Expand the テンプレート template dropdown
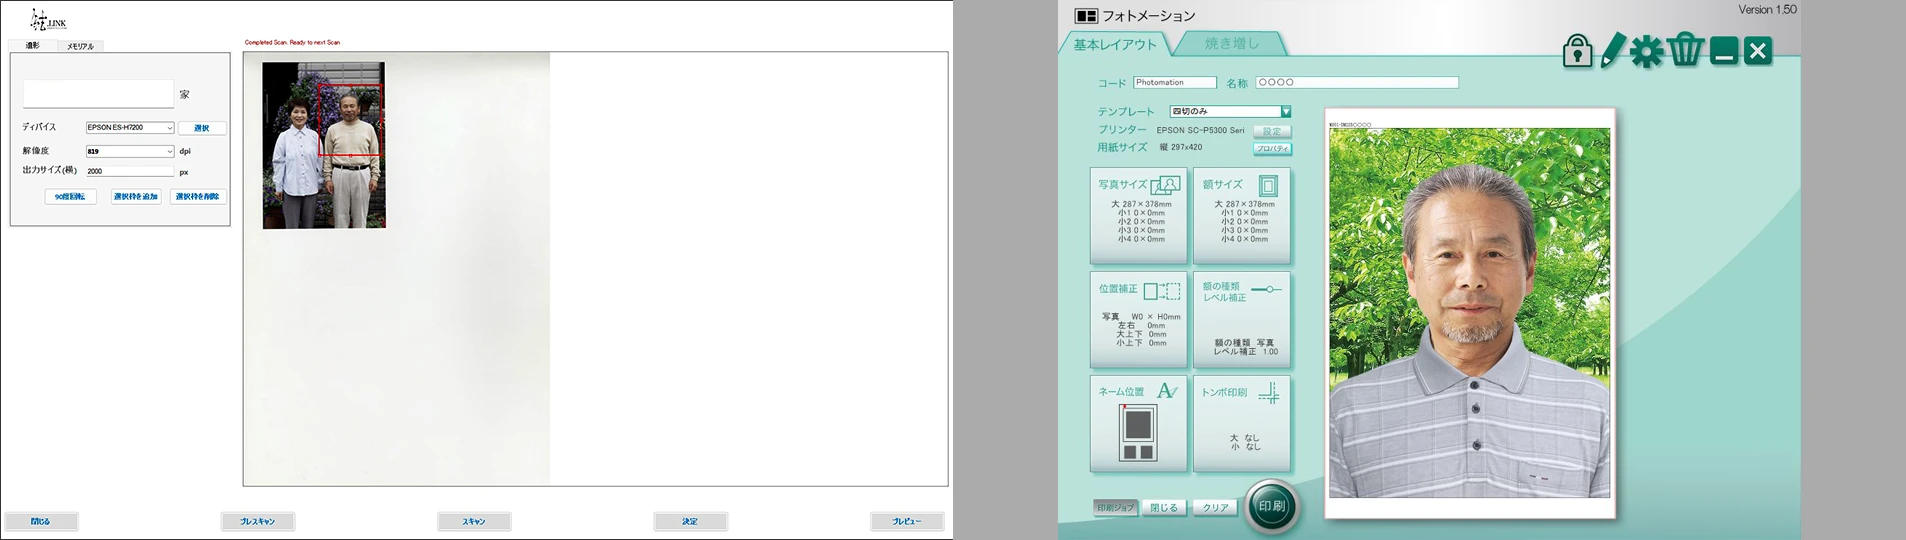The height and width of the screenshot is (540, 1906). tap(1285, 111)
